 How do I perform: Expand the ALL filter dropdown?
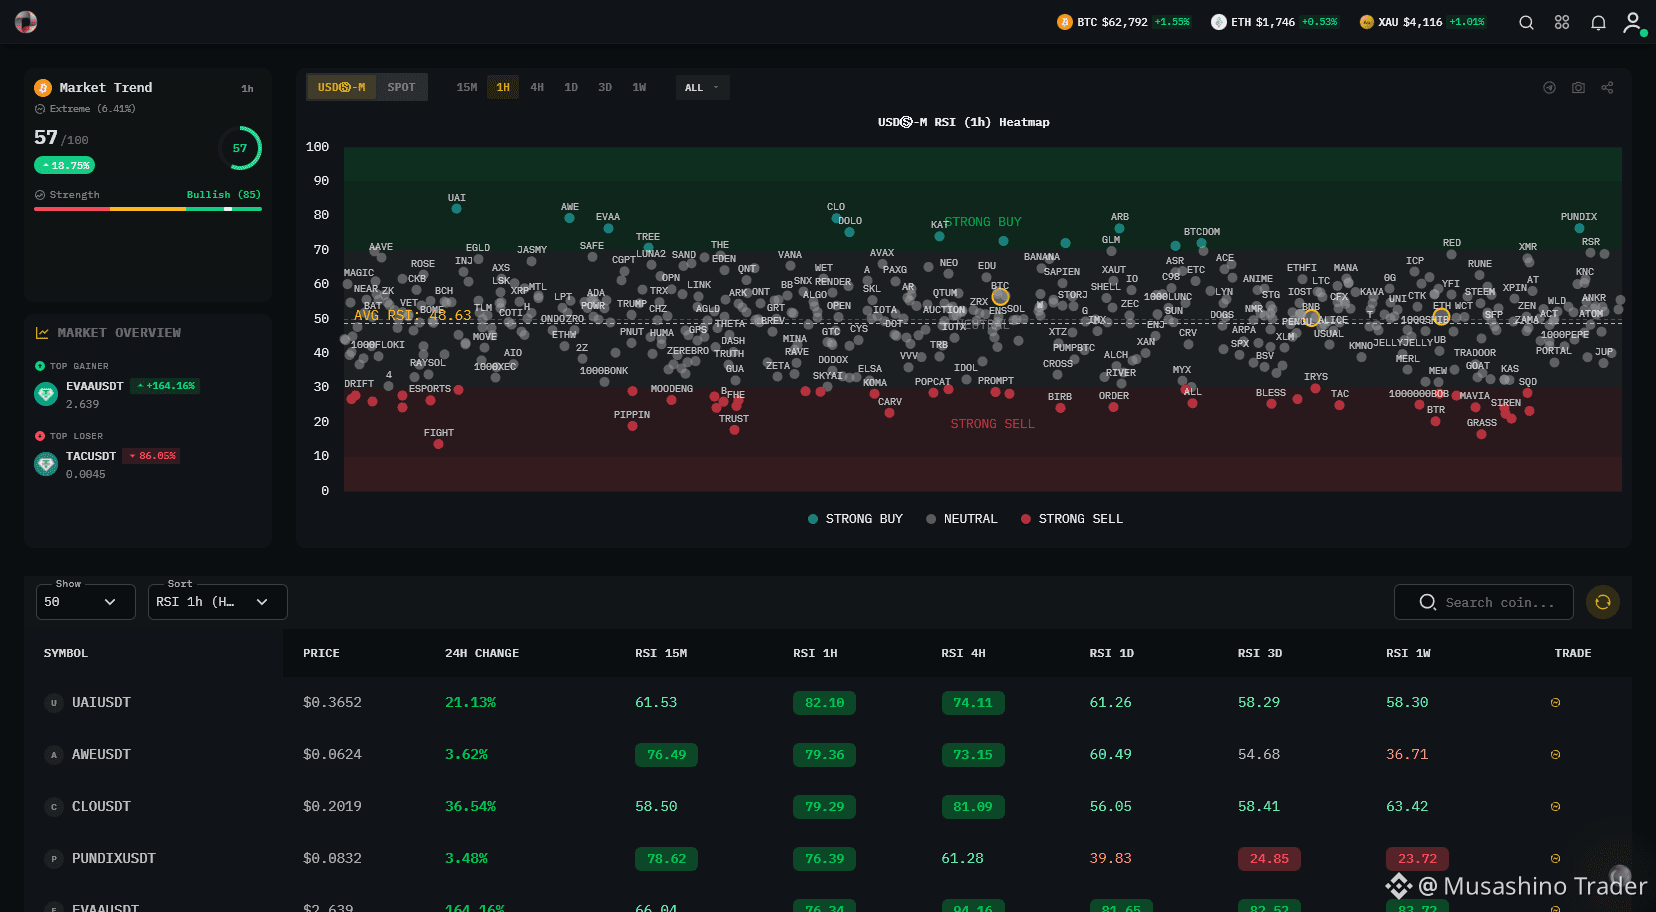pos(702,88)
